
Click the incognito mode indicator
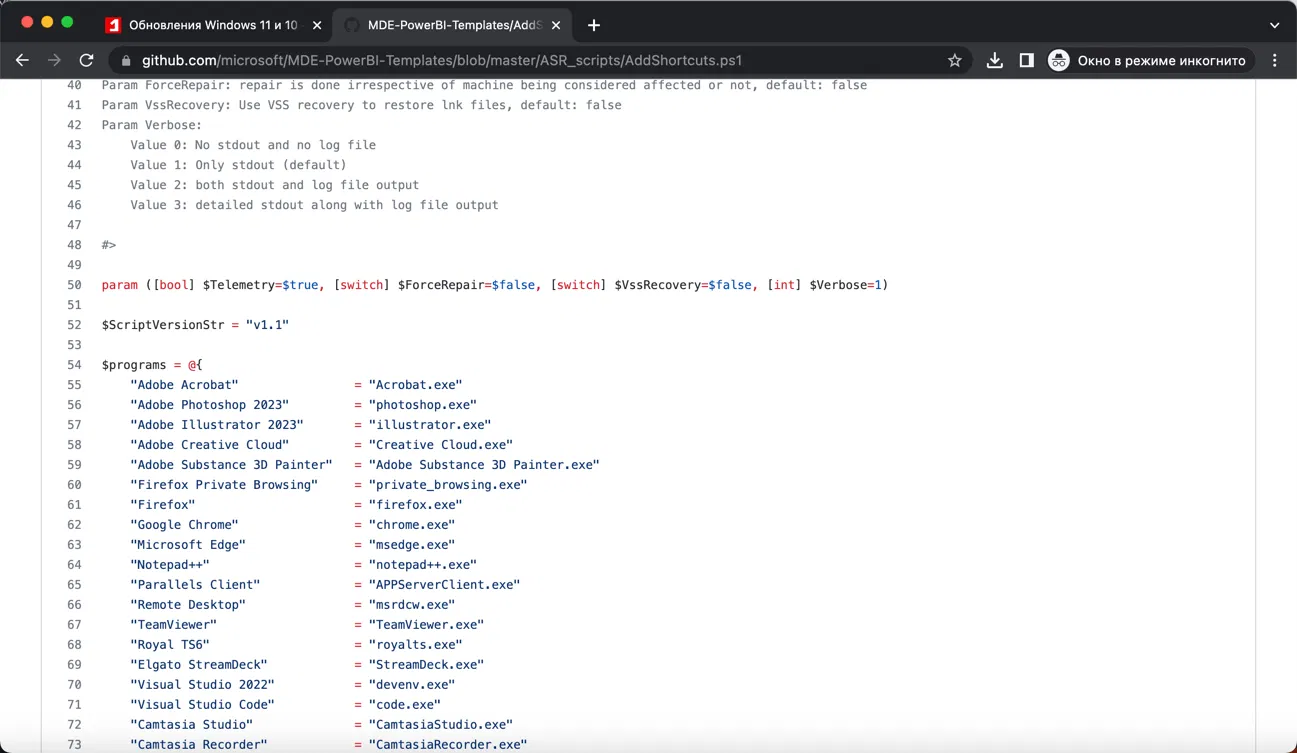1150,61
